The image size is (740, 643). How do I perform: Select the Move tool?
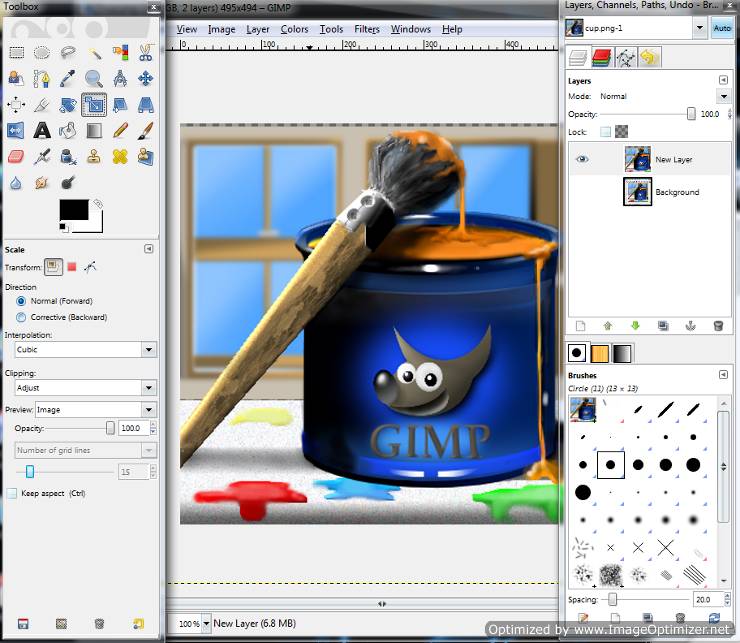(x=145, y=78)
